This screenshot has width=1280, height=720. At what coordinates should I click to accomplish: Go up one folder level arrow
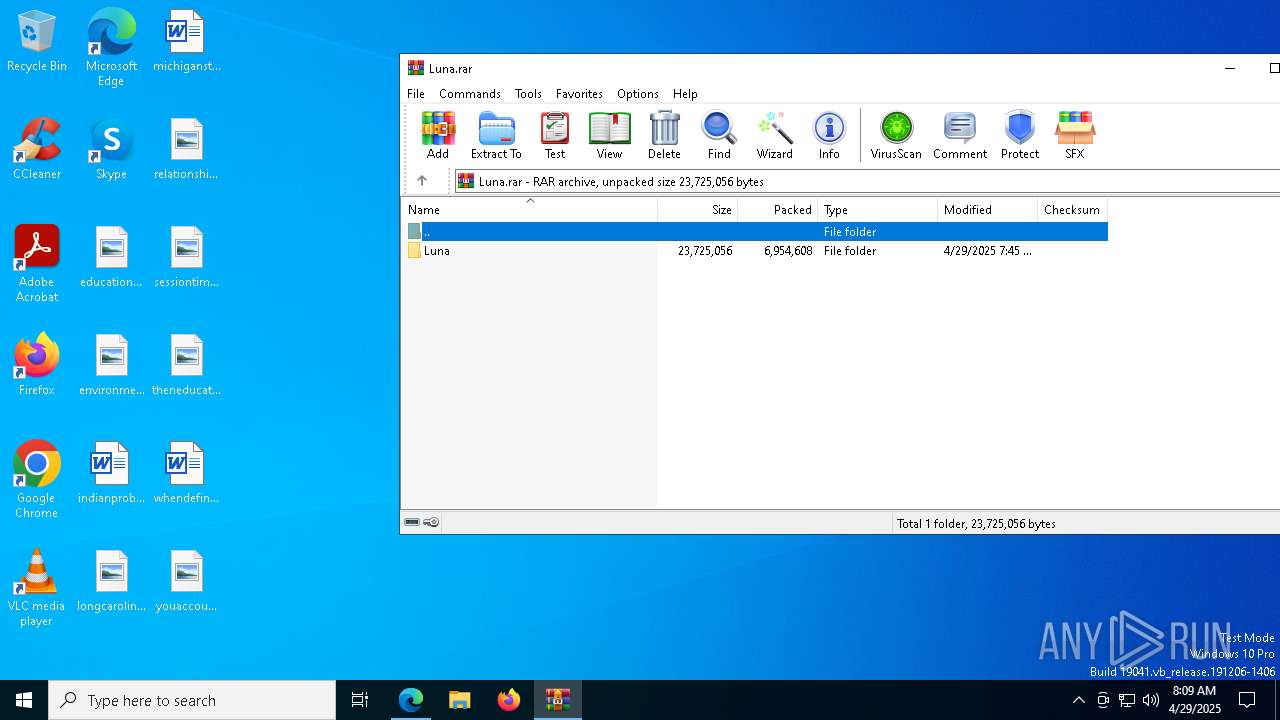pos(422,181)
